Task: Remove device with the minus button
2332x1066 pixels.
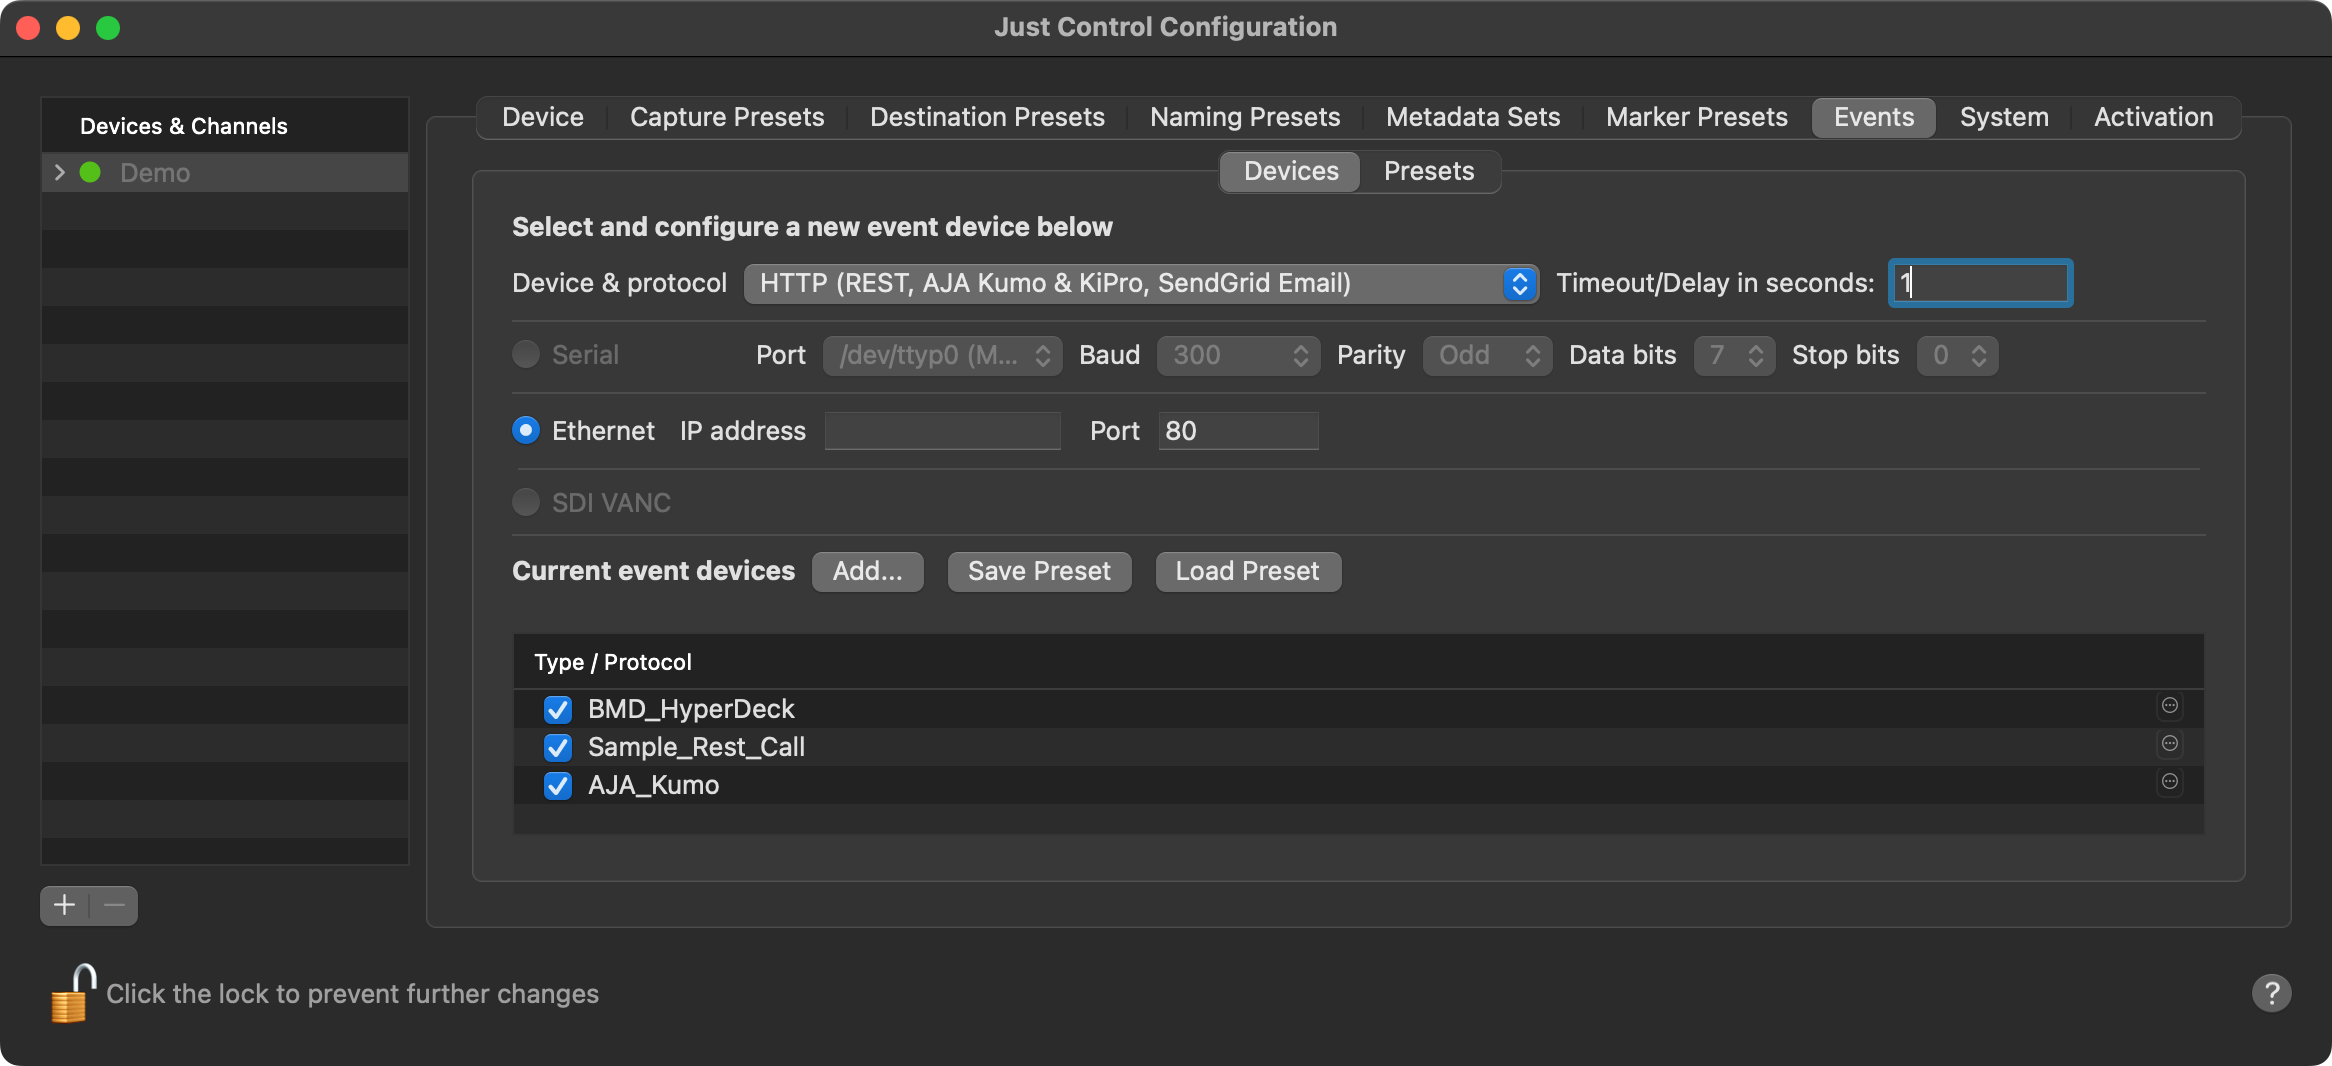Action: [x=114, y=905]
